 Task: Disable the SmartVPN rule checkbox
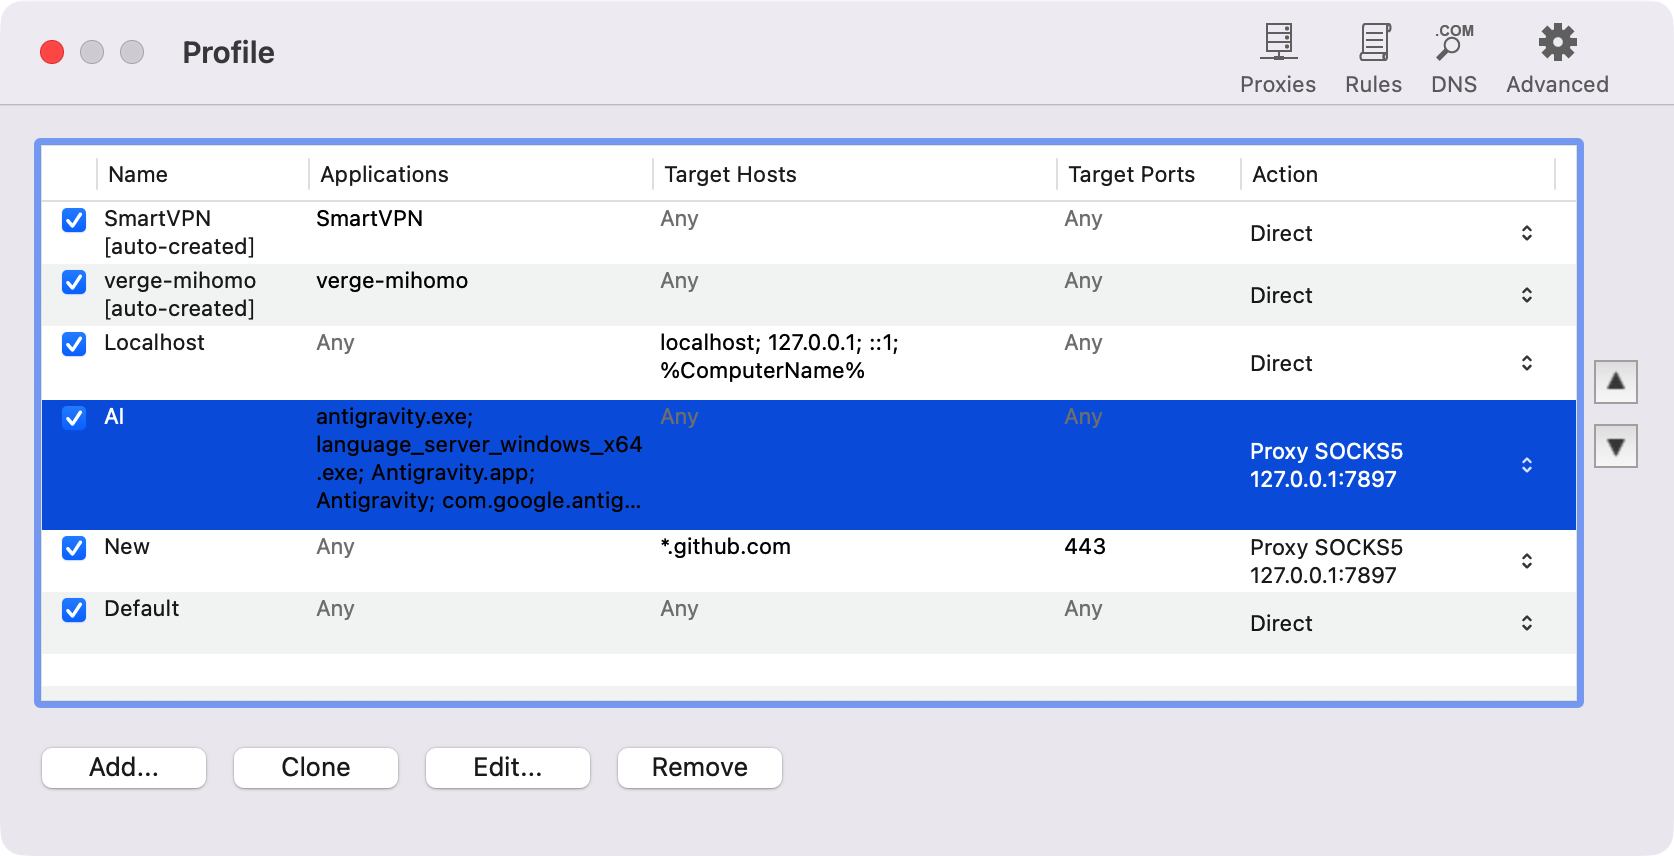(x=74, y=220)
